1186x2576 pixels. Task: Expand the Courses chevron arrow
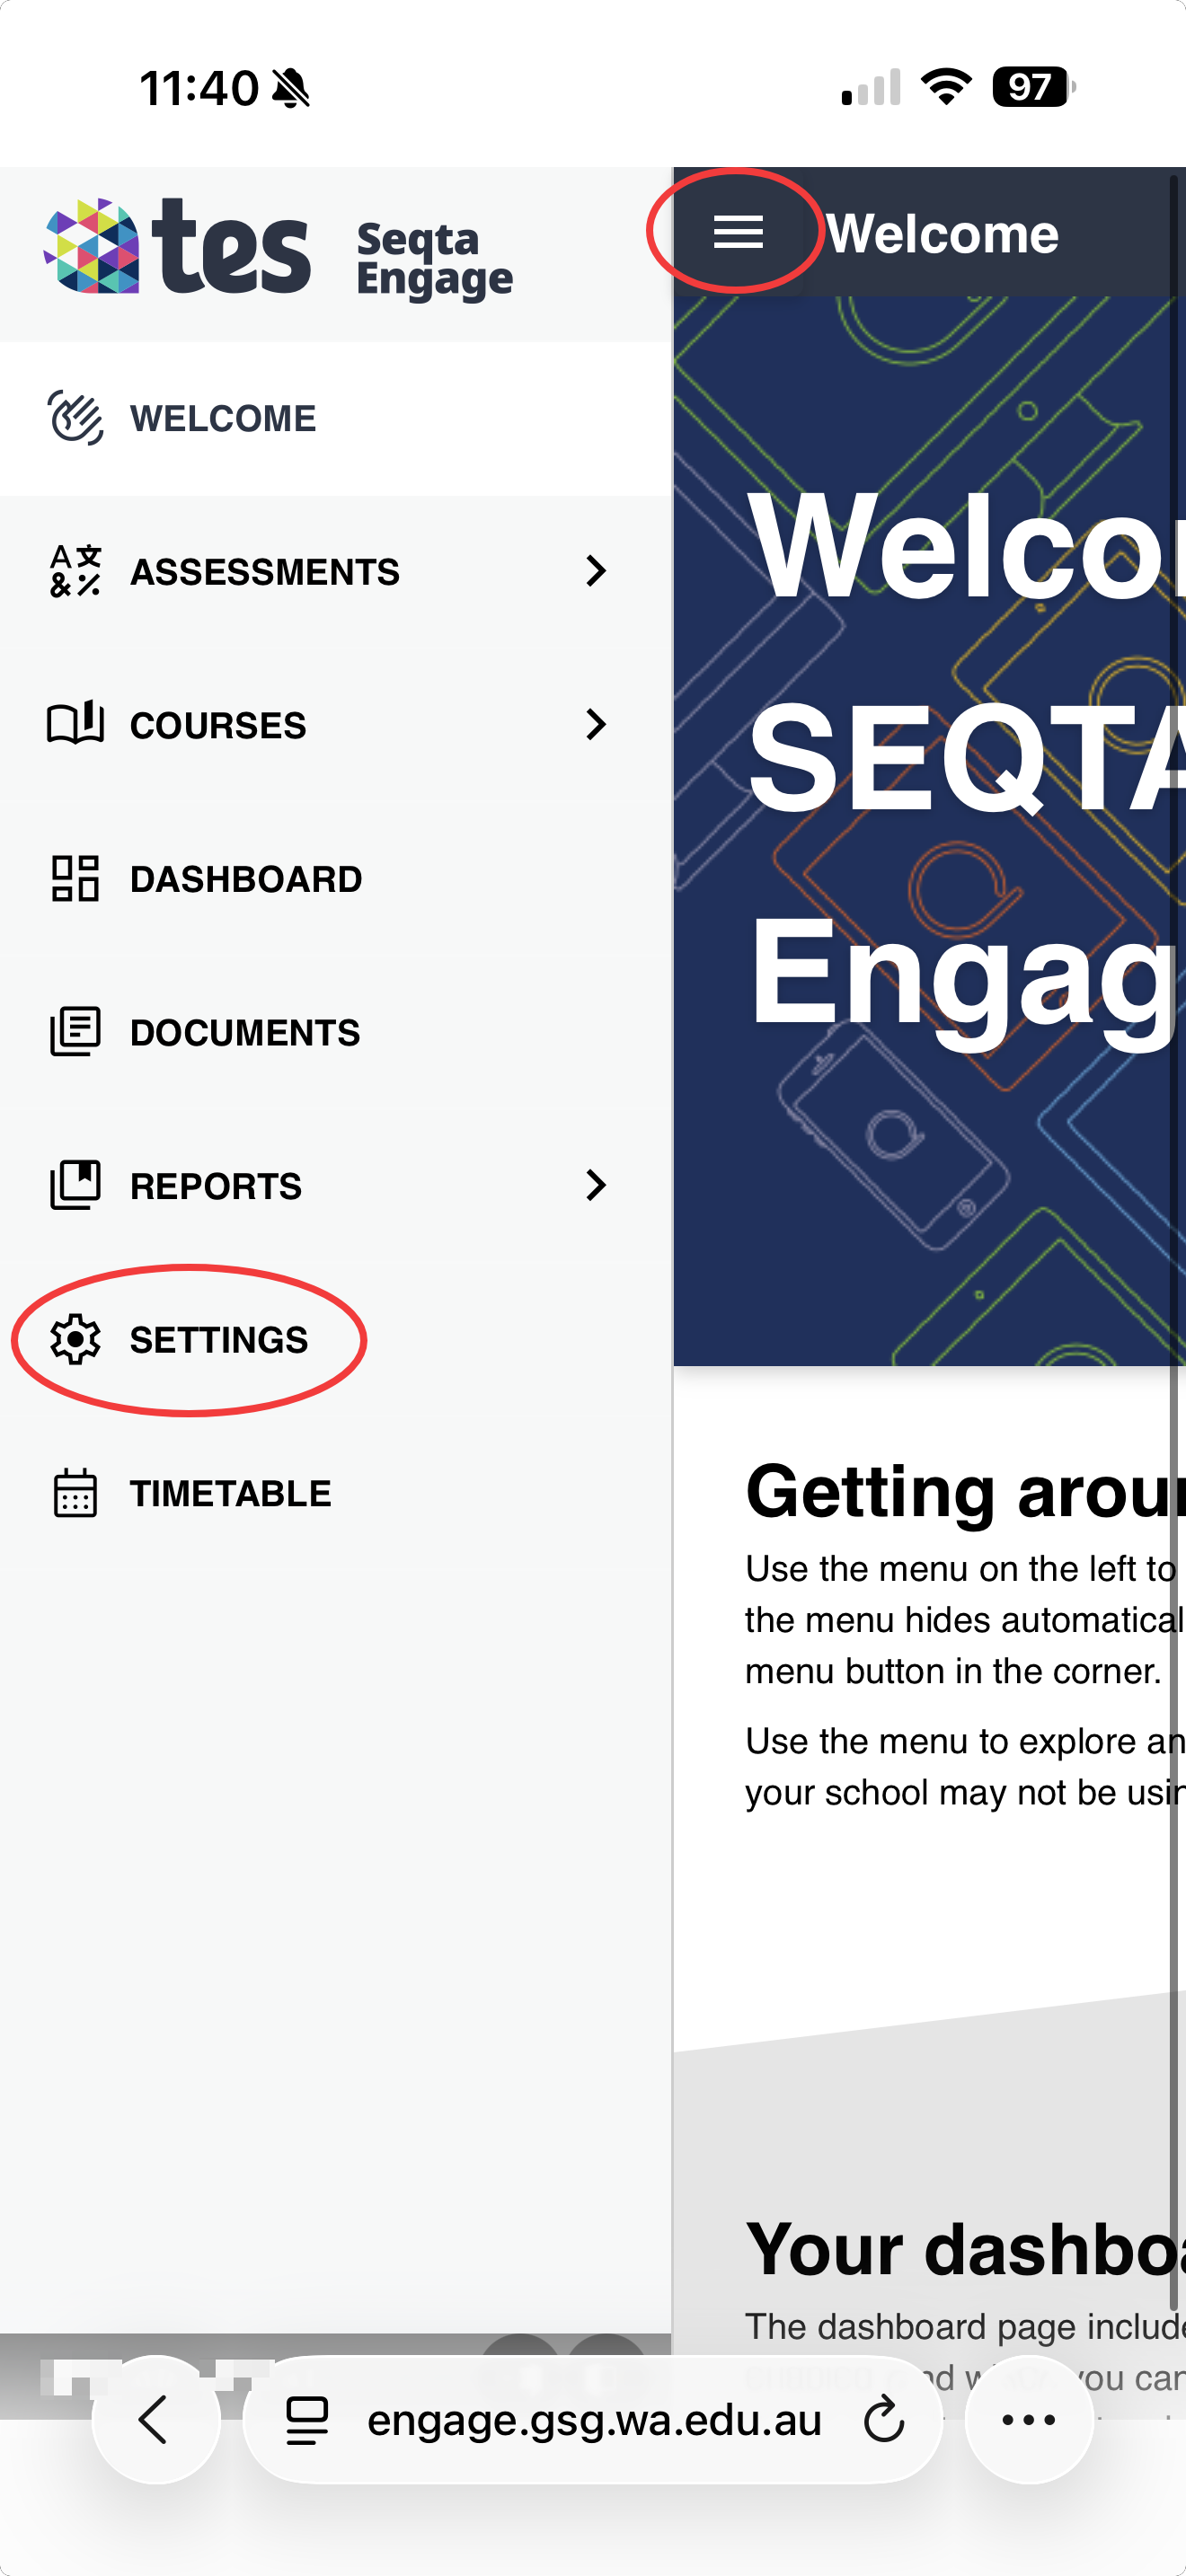(x=596, y=724)
